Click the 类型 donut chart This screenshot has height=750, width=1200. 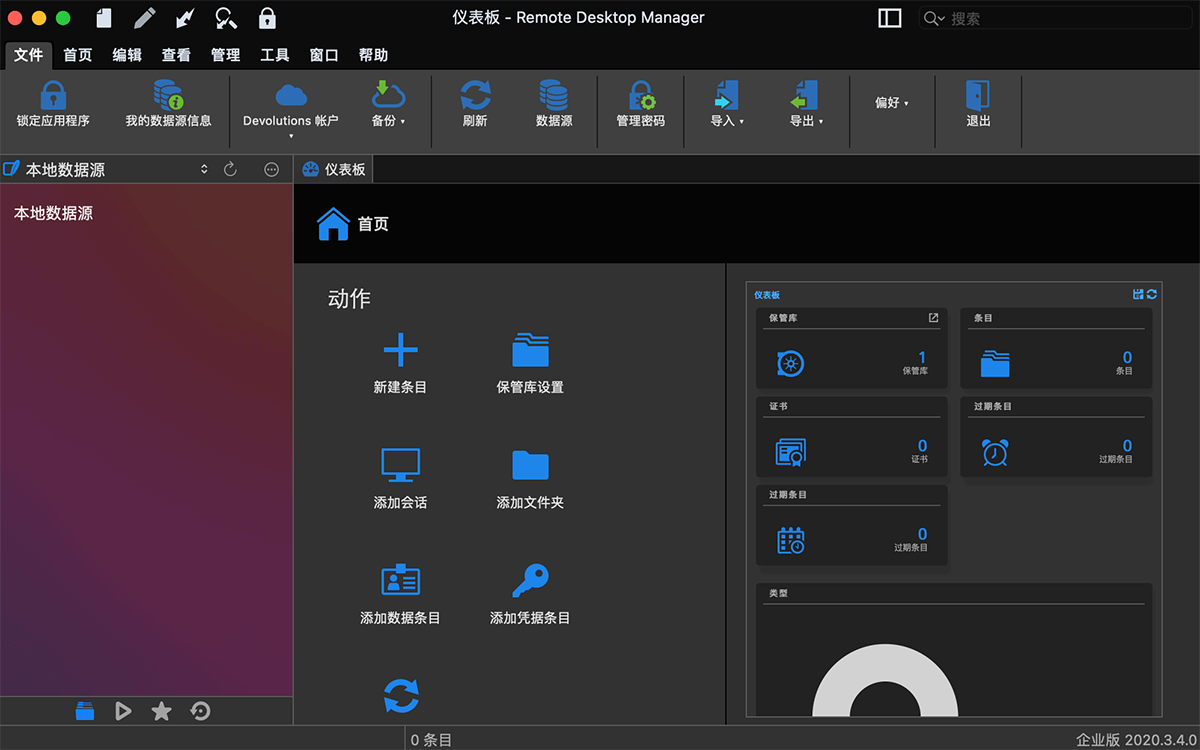(887, 680)
